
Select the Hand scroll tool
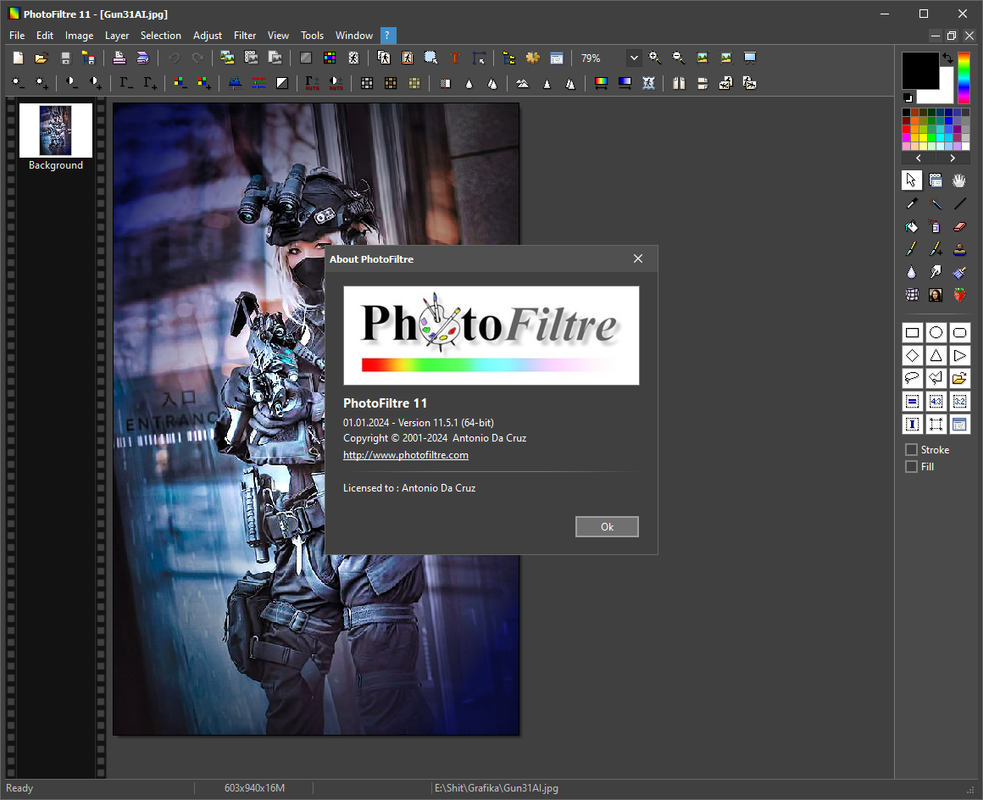click(959, 181)
